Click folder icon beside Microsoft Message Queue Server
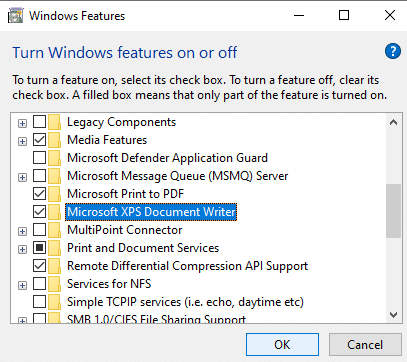 coord(54,176)
